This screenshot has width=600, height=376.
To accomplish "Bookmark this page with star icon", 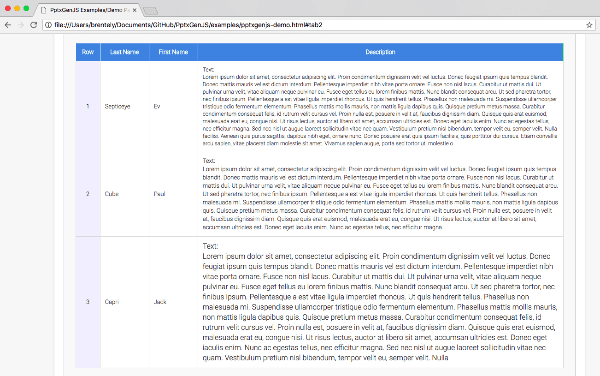I will (x=589, y=25).
